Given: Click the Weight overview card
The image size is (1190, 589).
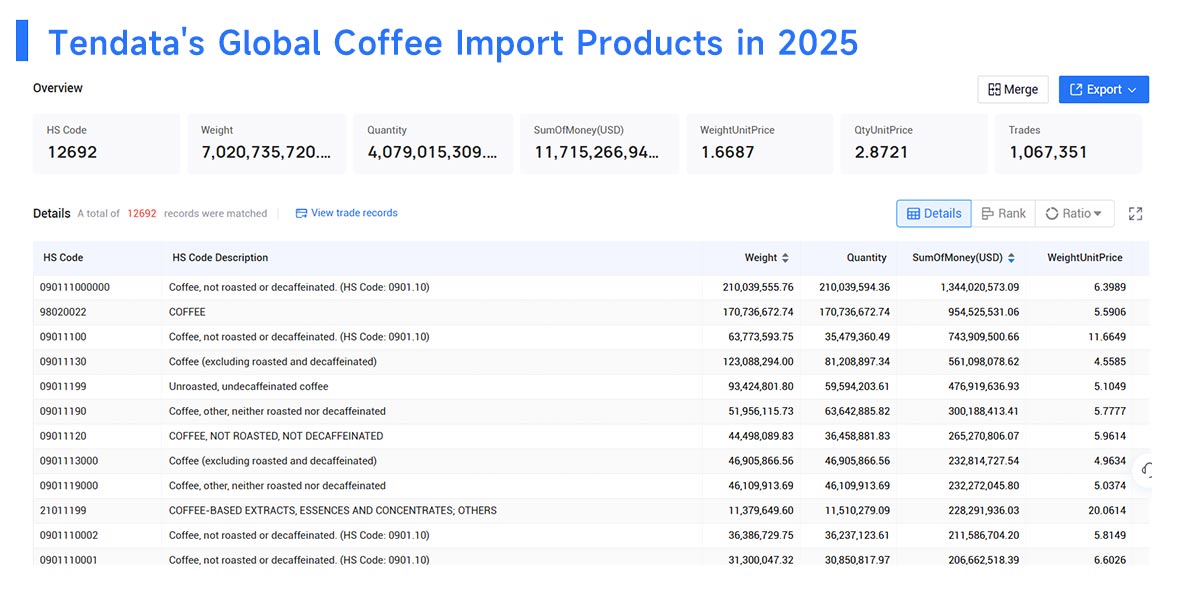Looking at the screenshot, I should pyautogui.click(x=267, y=143).
